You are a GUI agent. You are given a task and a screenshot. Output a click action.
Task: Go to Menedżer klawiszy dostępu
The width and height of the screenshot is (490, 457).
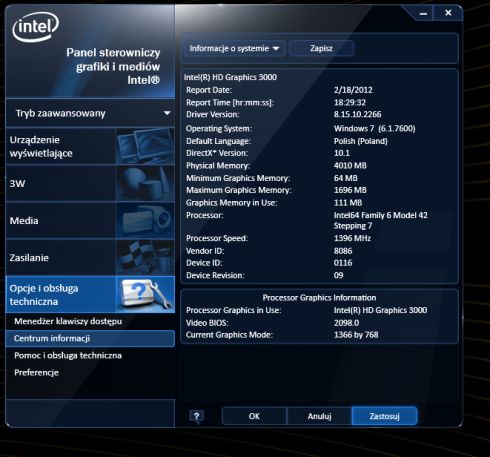tap(68, 321)
